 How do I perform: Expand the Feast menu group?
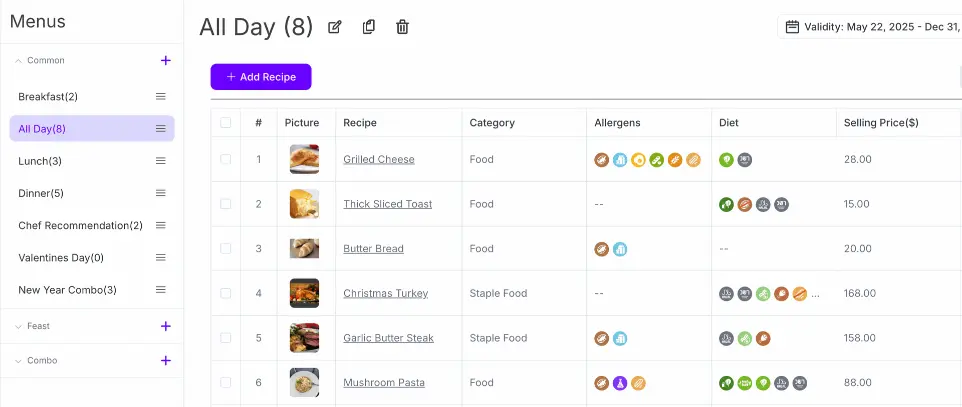coord(18,326)
